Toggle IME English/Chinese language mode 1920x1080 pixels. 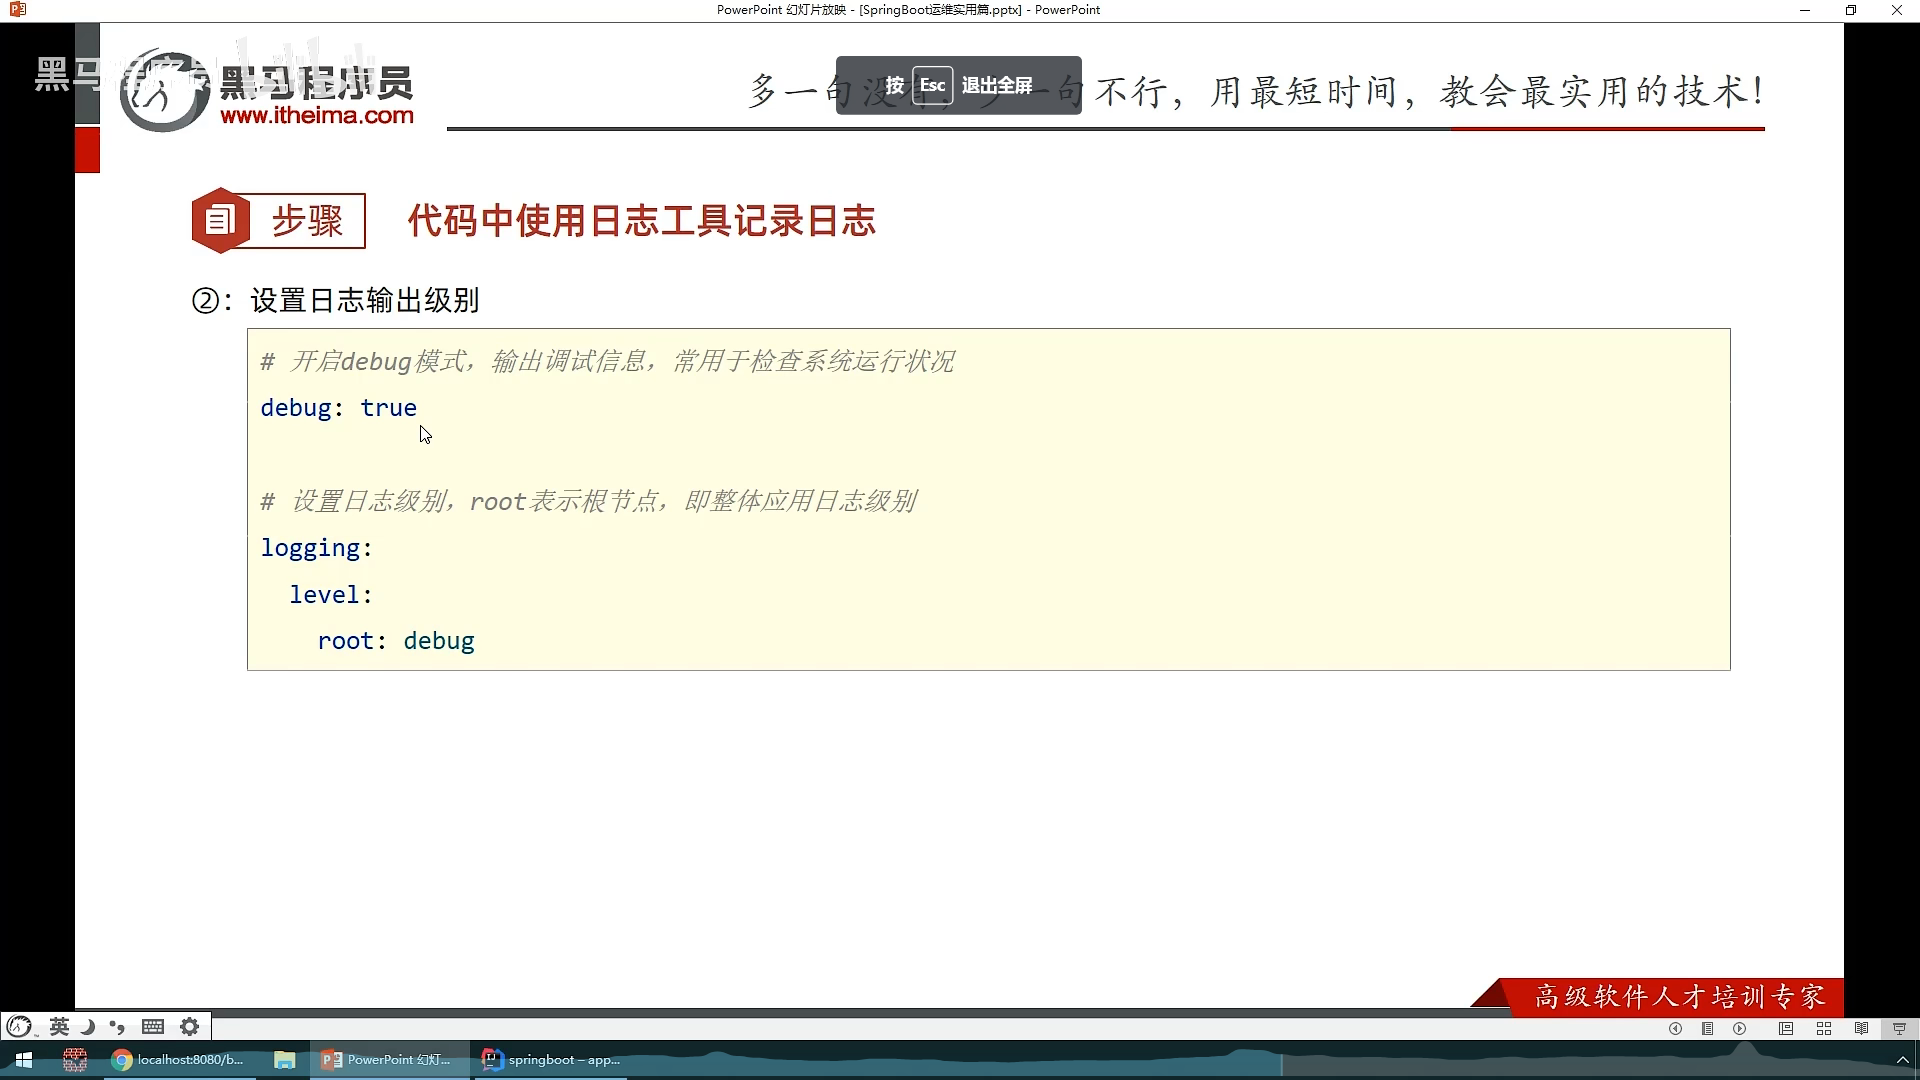point(59,1026)
